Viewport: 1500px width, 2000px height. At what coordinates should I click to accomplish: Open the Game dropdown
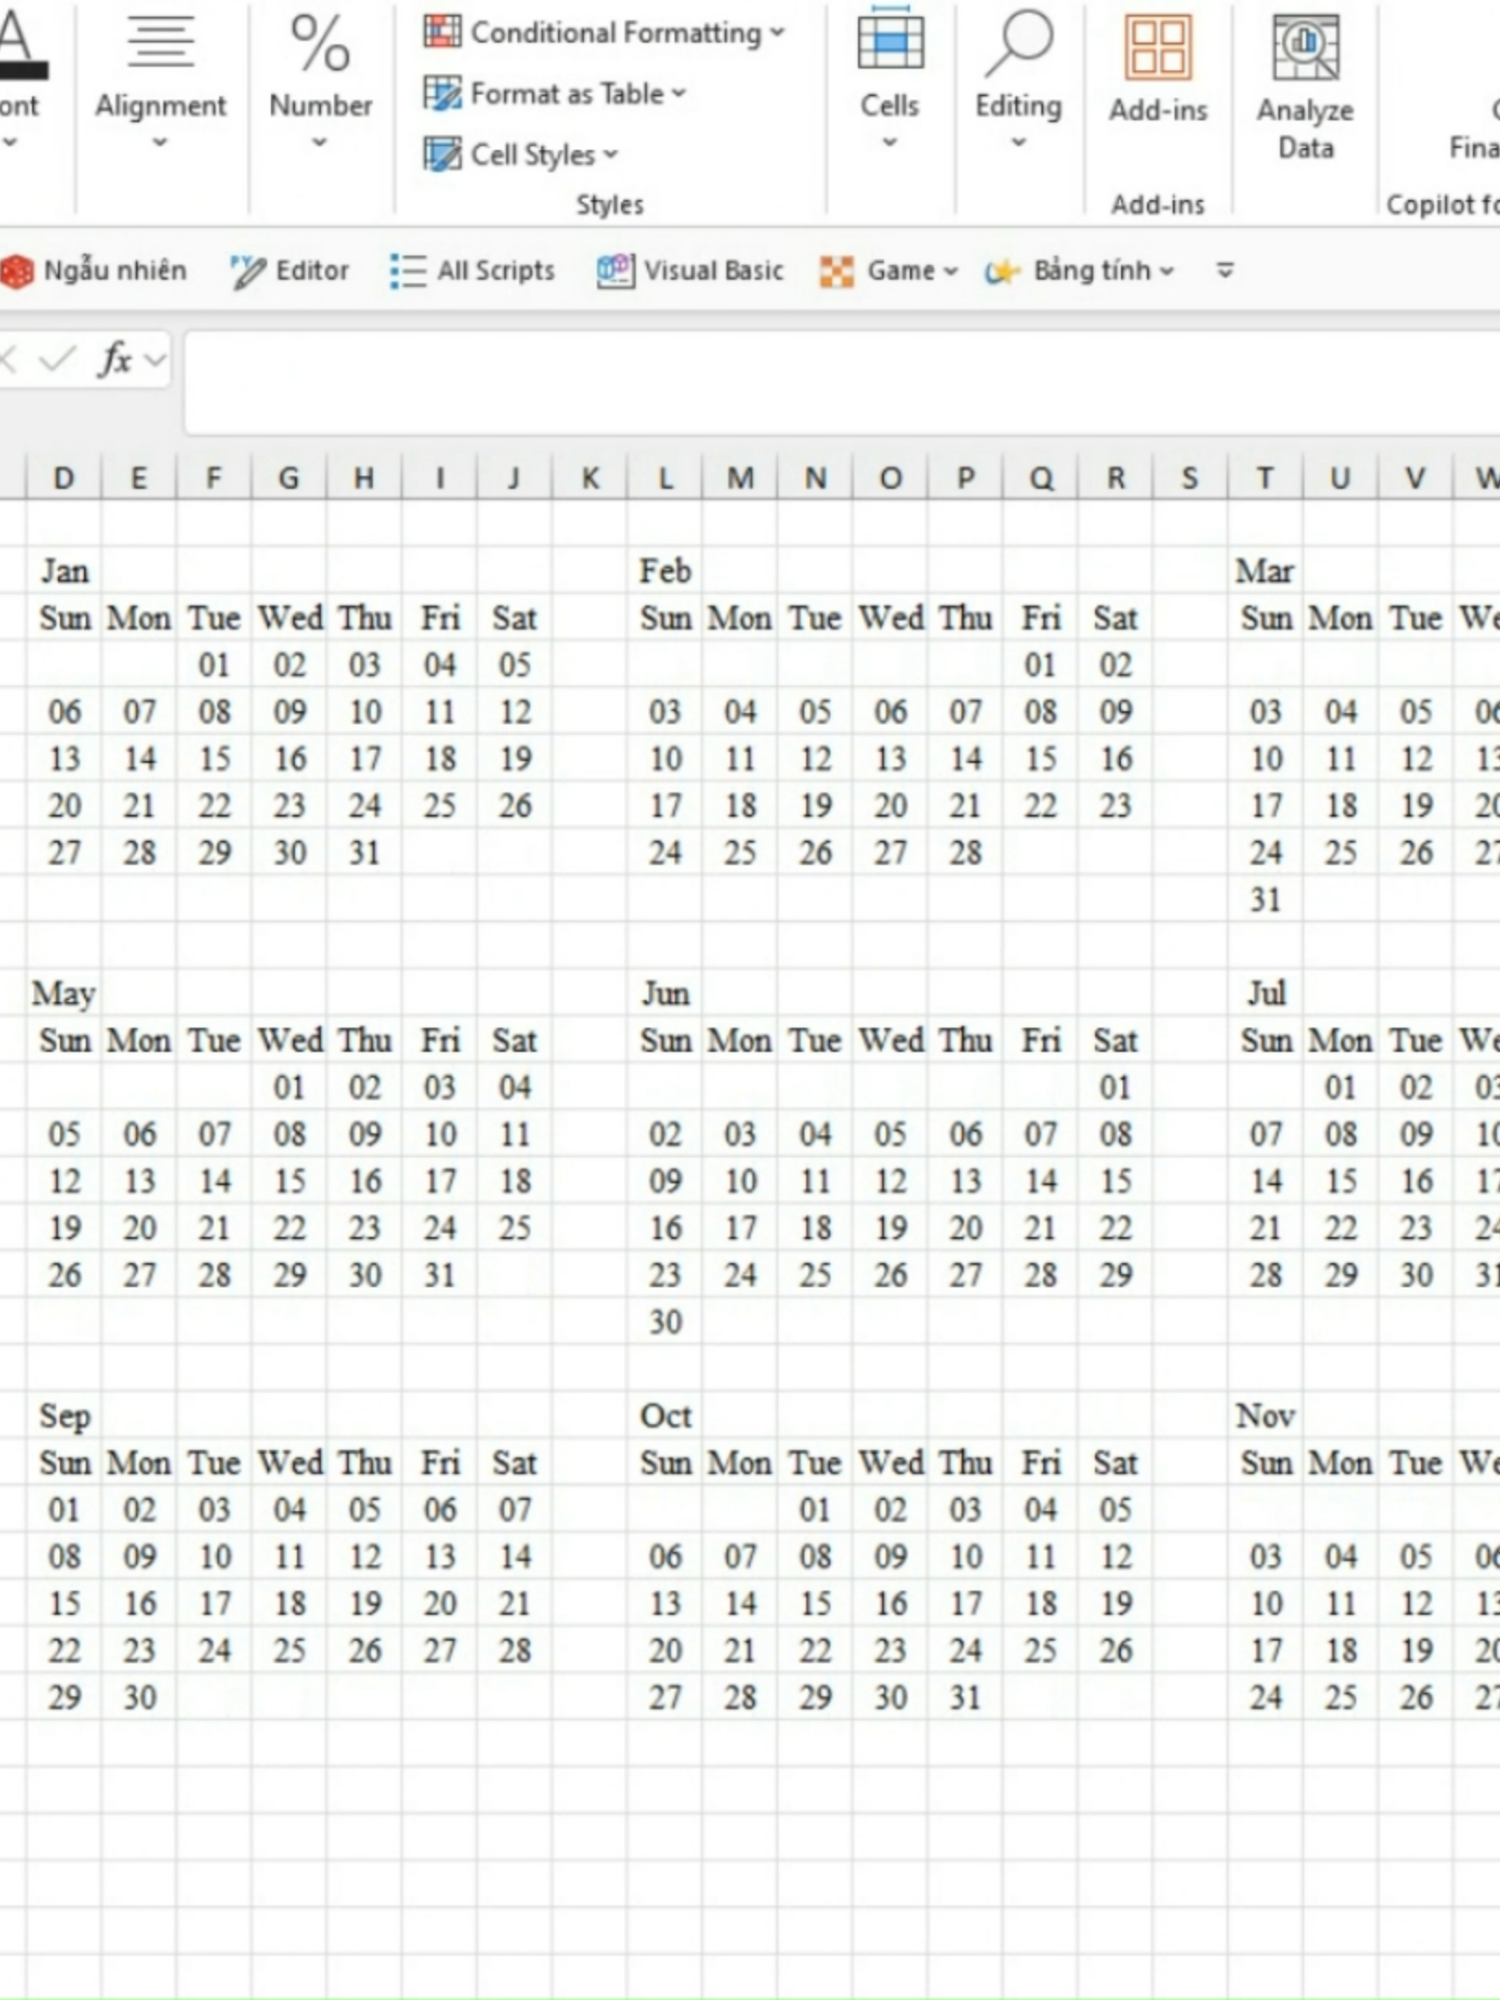[888, 271]
